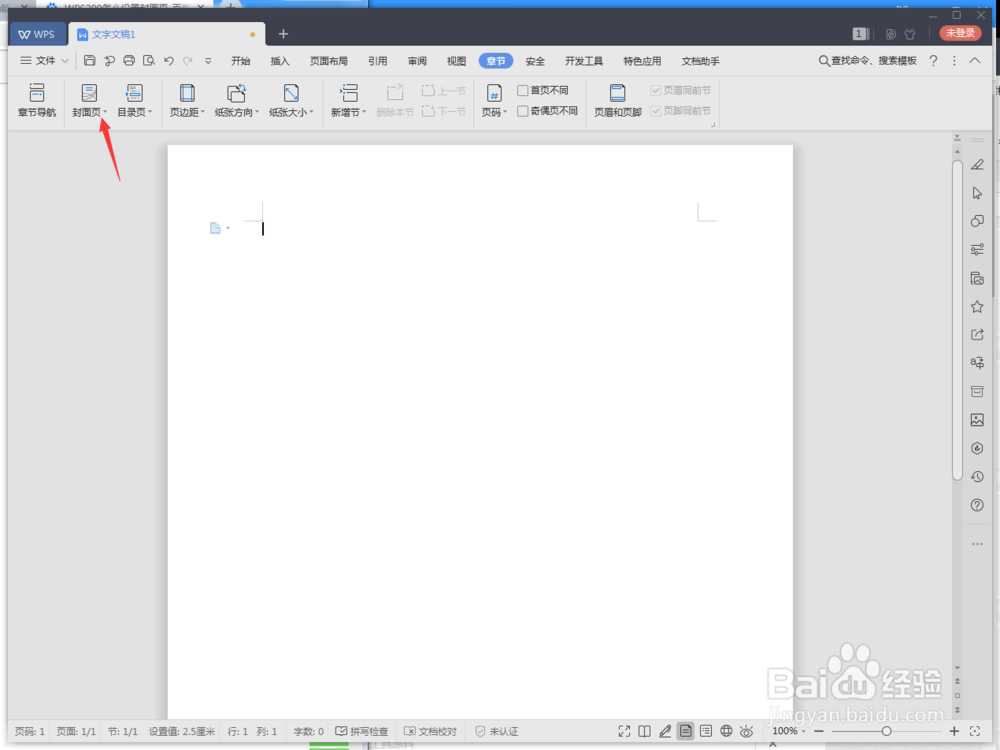The image size is (1000, 750).
Task: Click the vertical scrollbar thumb
Action: click(x=957, y=320)
